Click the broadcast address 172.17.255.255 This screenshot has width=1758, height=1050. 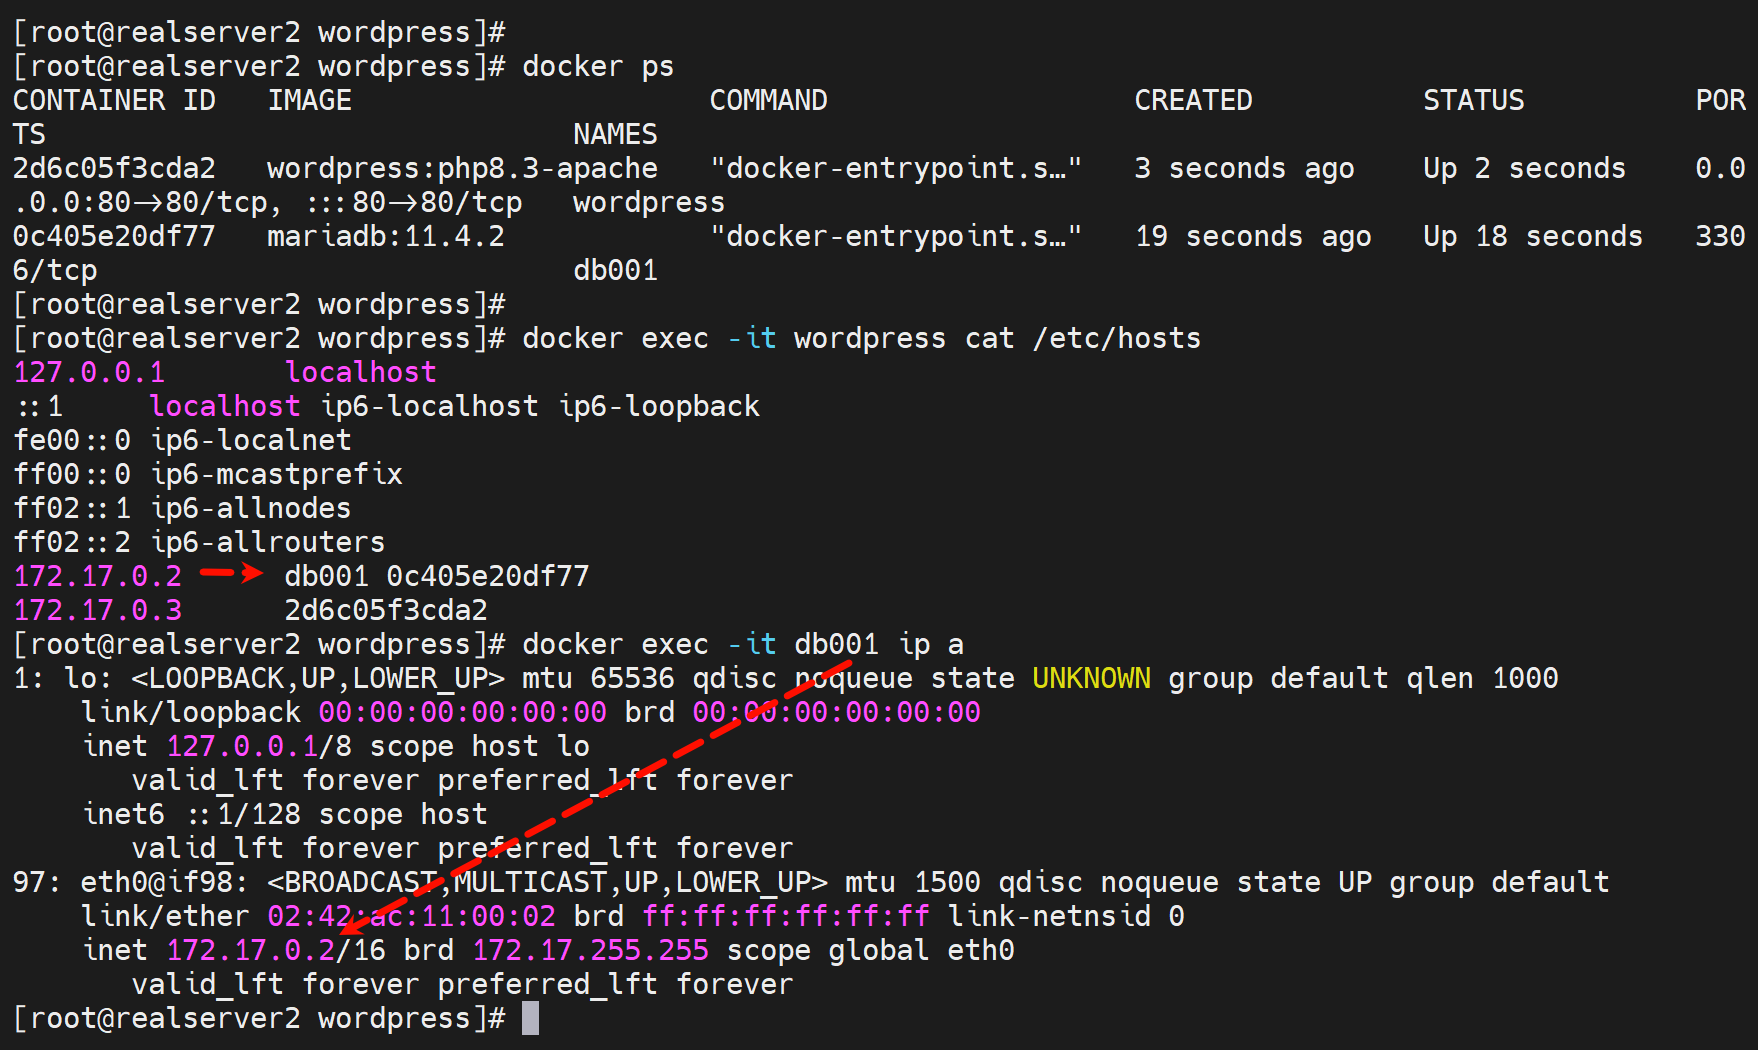tap(590, 950)
